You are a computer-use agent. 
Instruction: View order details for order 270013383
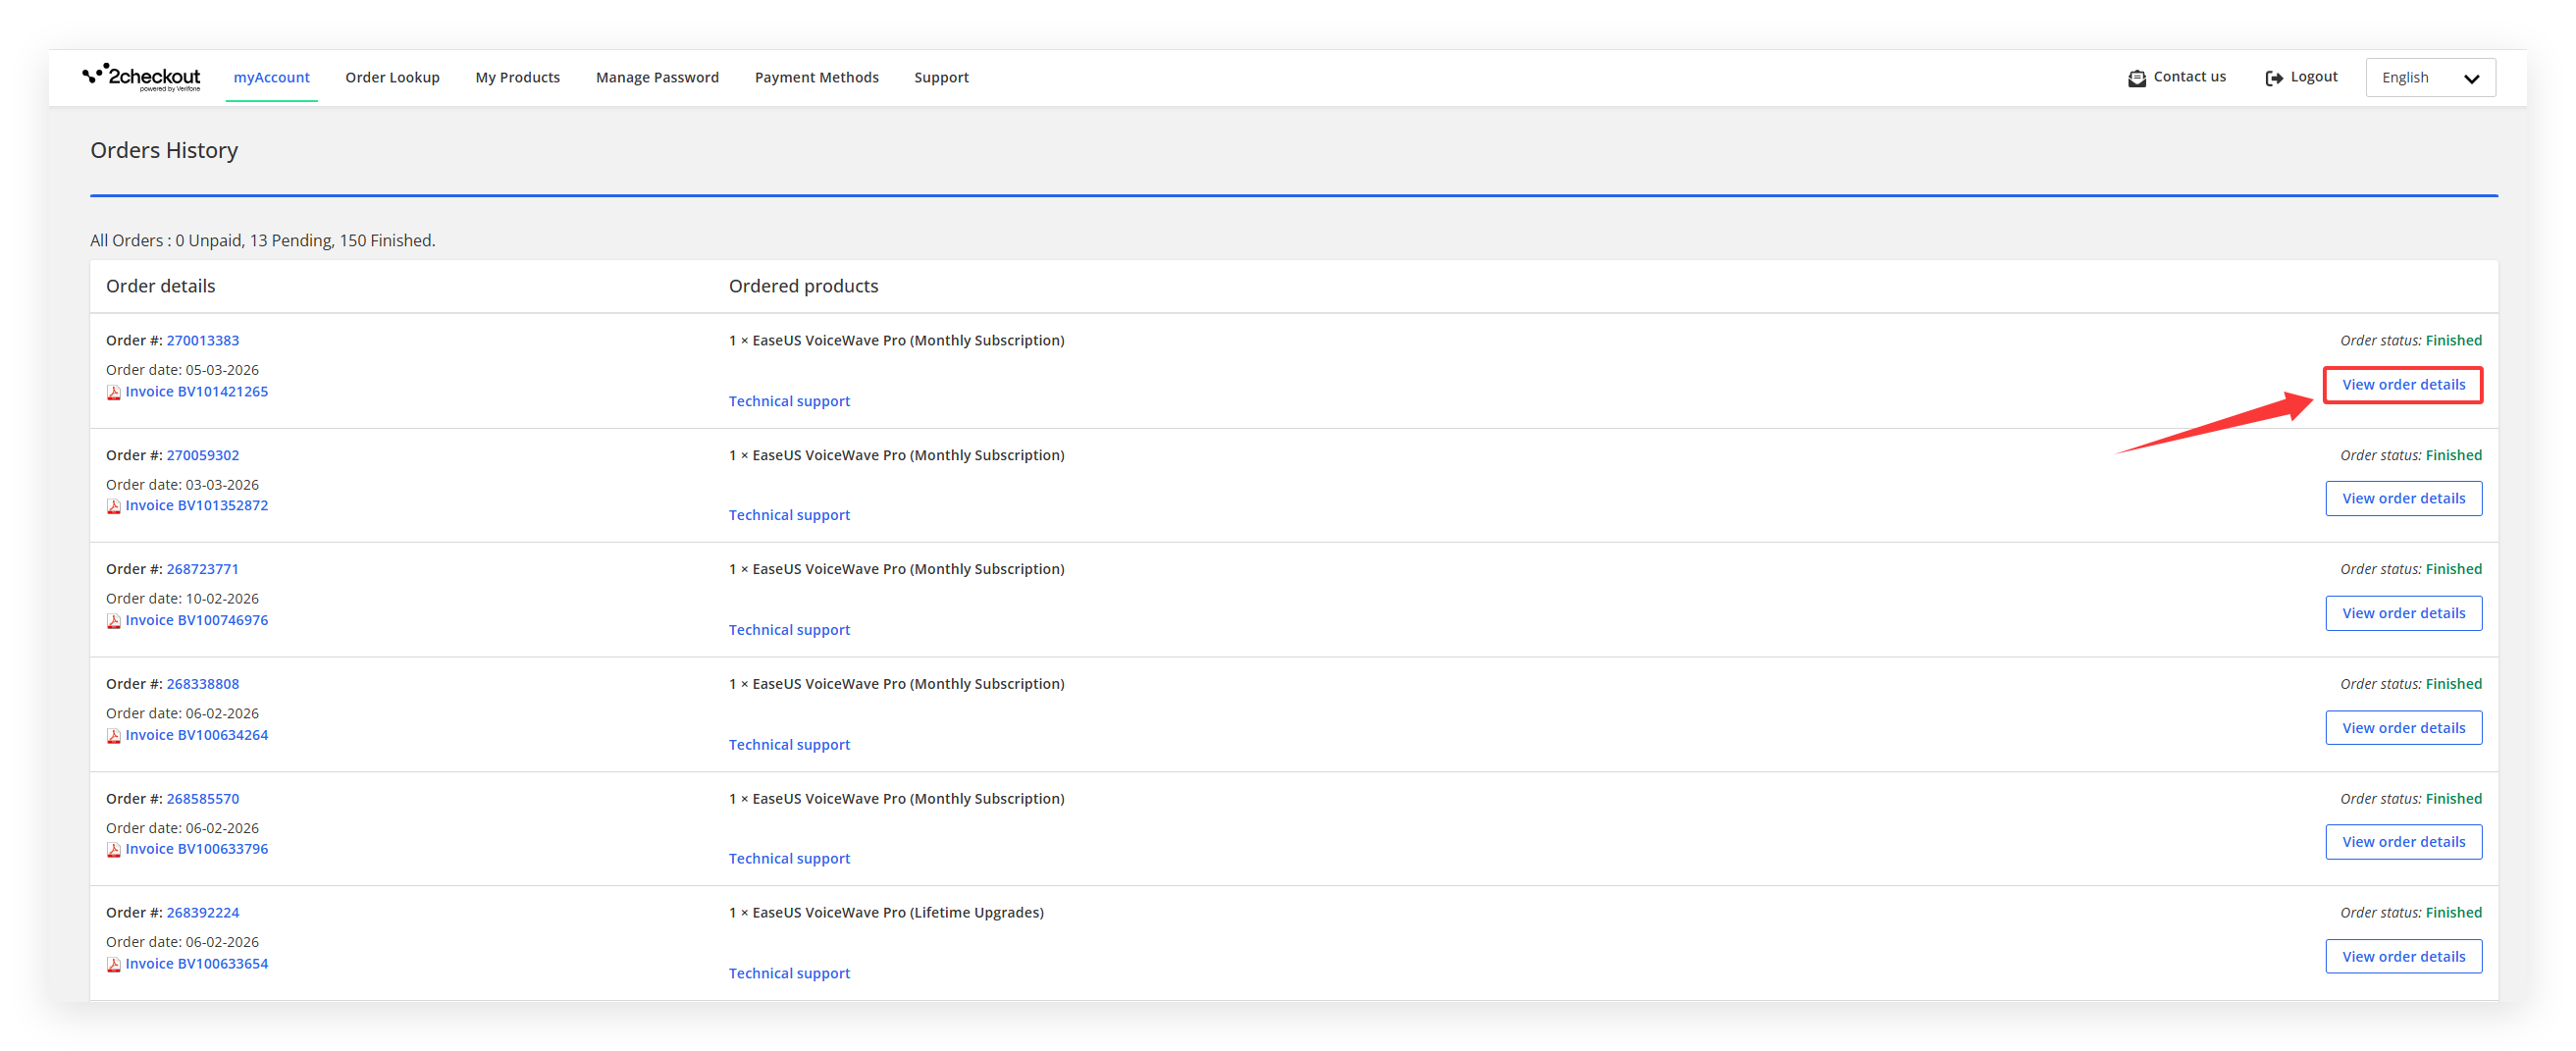pos(2402,385)
